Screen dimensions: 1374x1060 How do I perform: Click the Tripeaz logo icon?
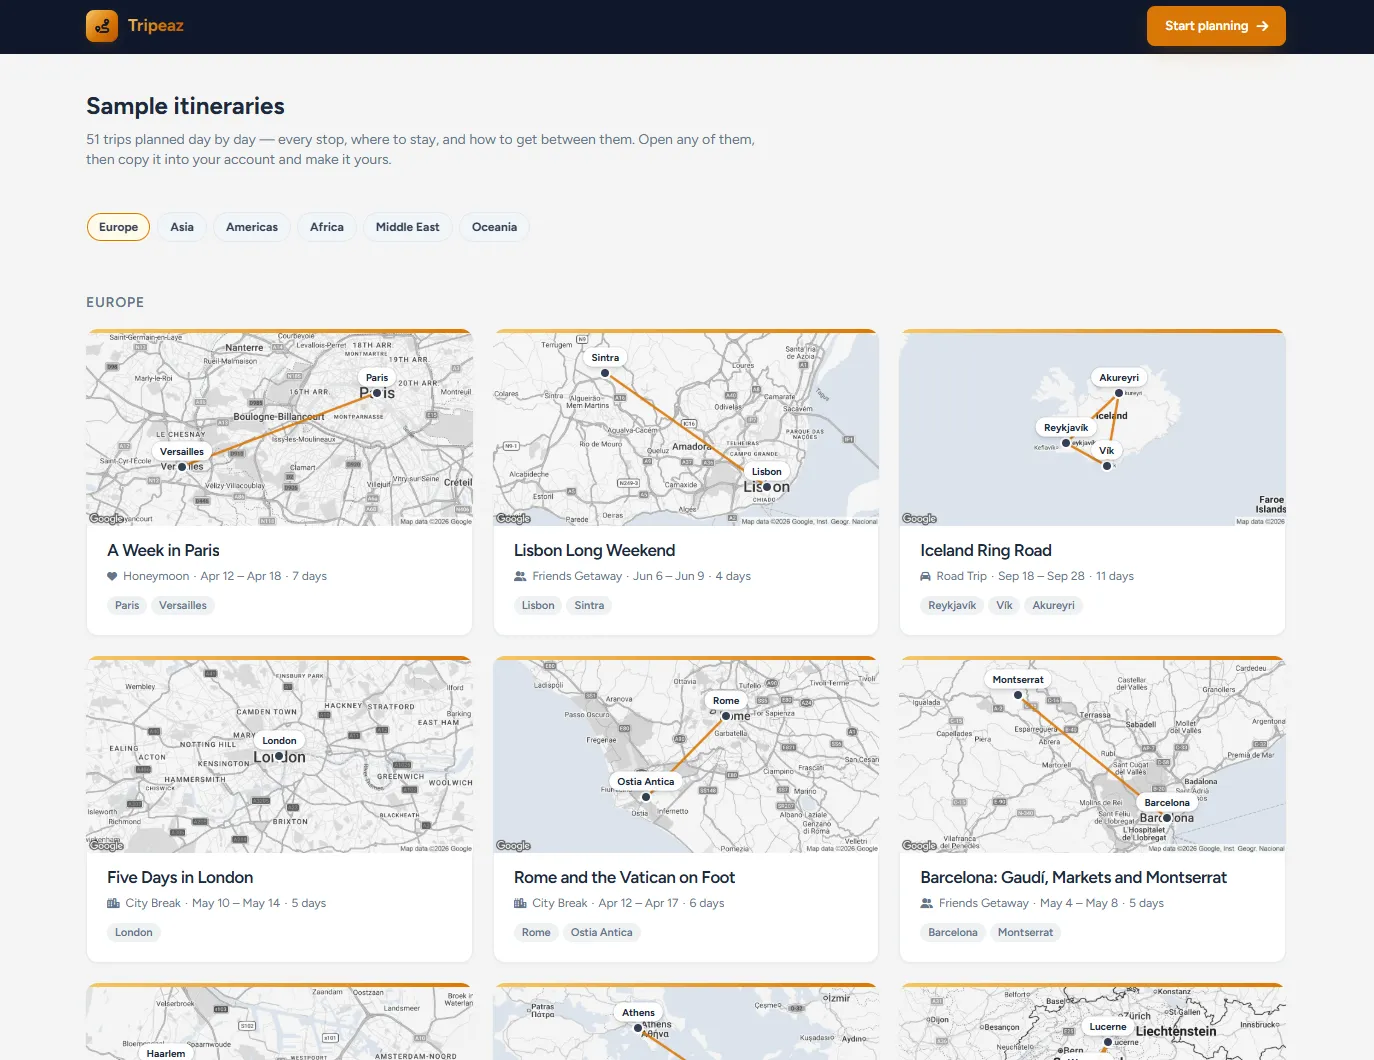[102, 26]
